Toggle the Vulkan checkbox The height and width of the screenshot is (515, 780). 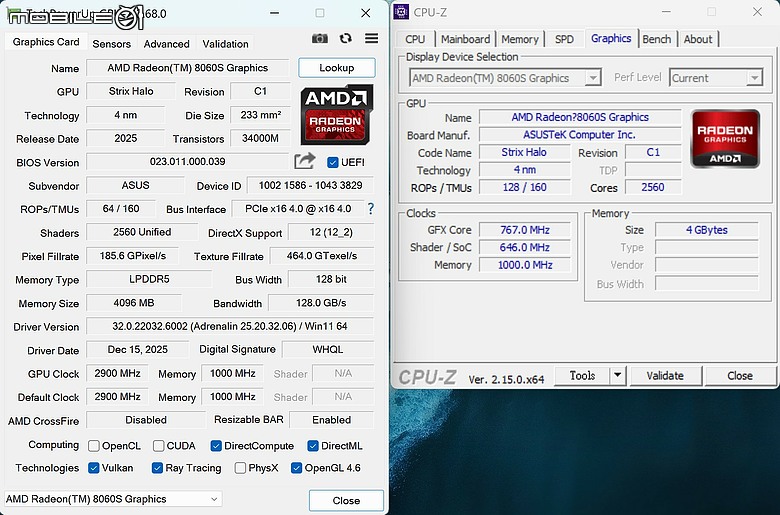94,468
